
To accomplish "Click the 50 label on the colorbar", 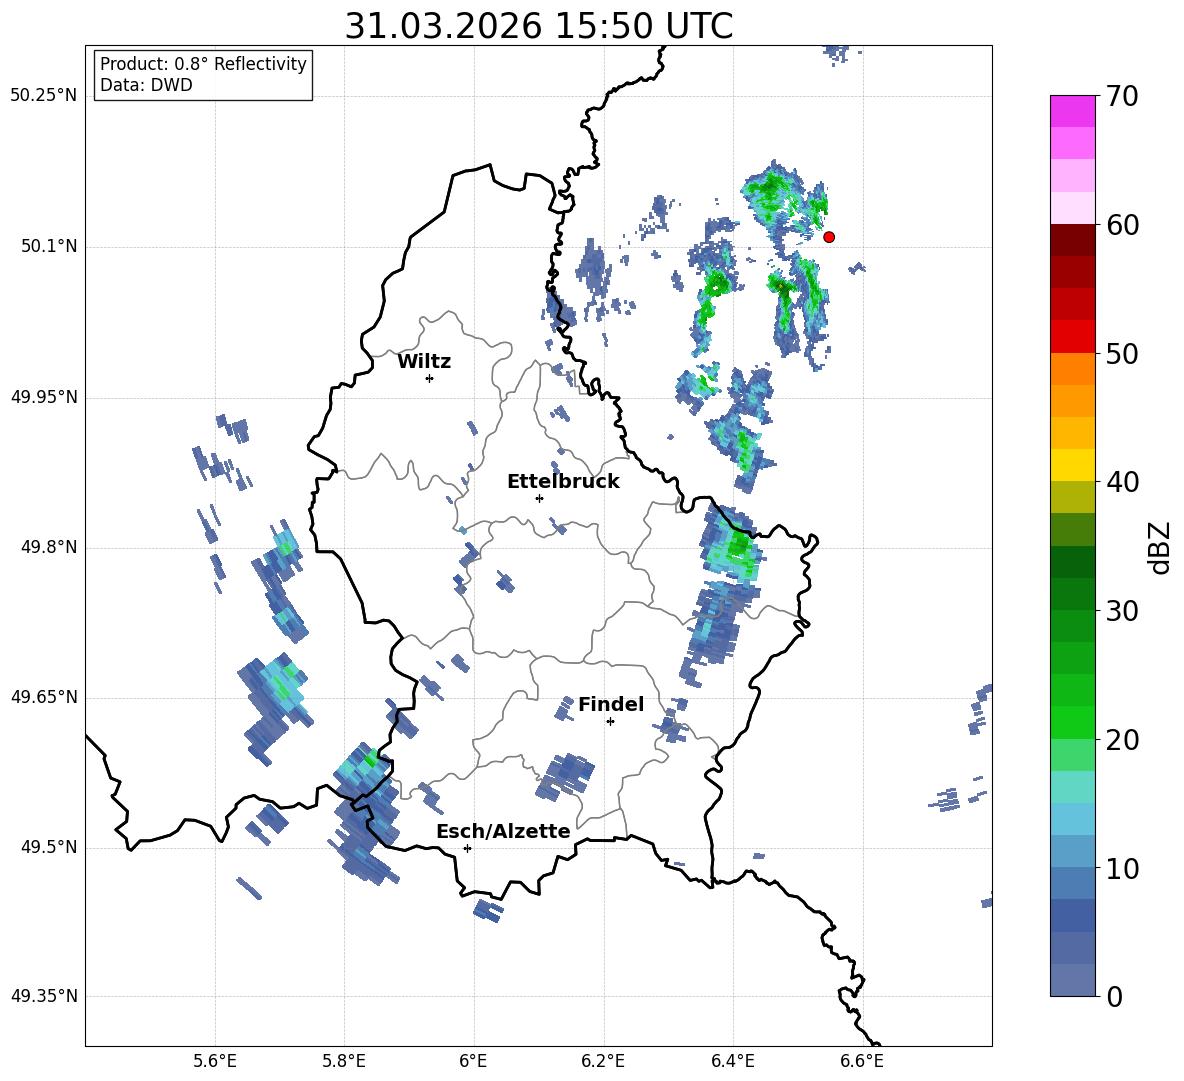I will pyautogui.click(x=1122, y=353).
